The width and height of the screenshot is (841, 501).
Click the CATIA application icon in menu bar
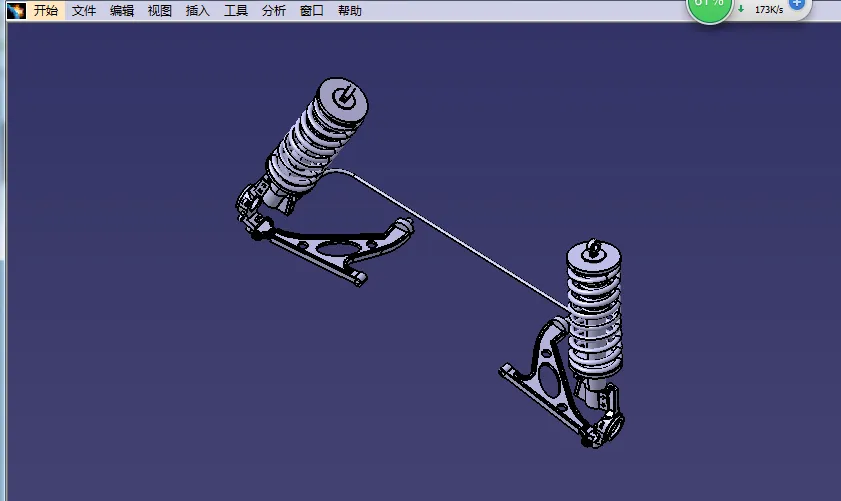[16, 11]
